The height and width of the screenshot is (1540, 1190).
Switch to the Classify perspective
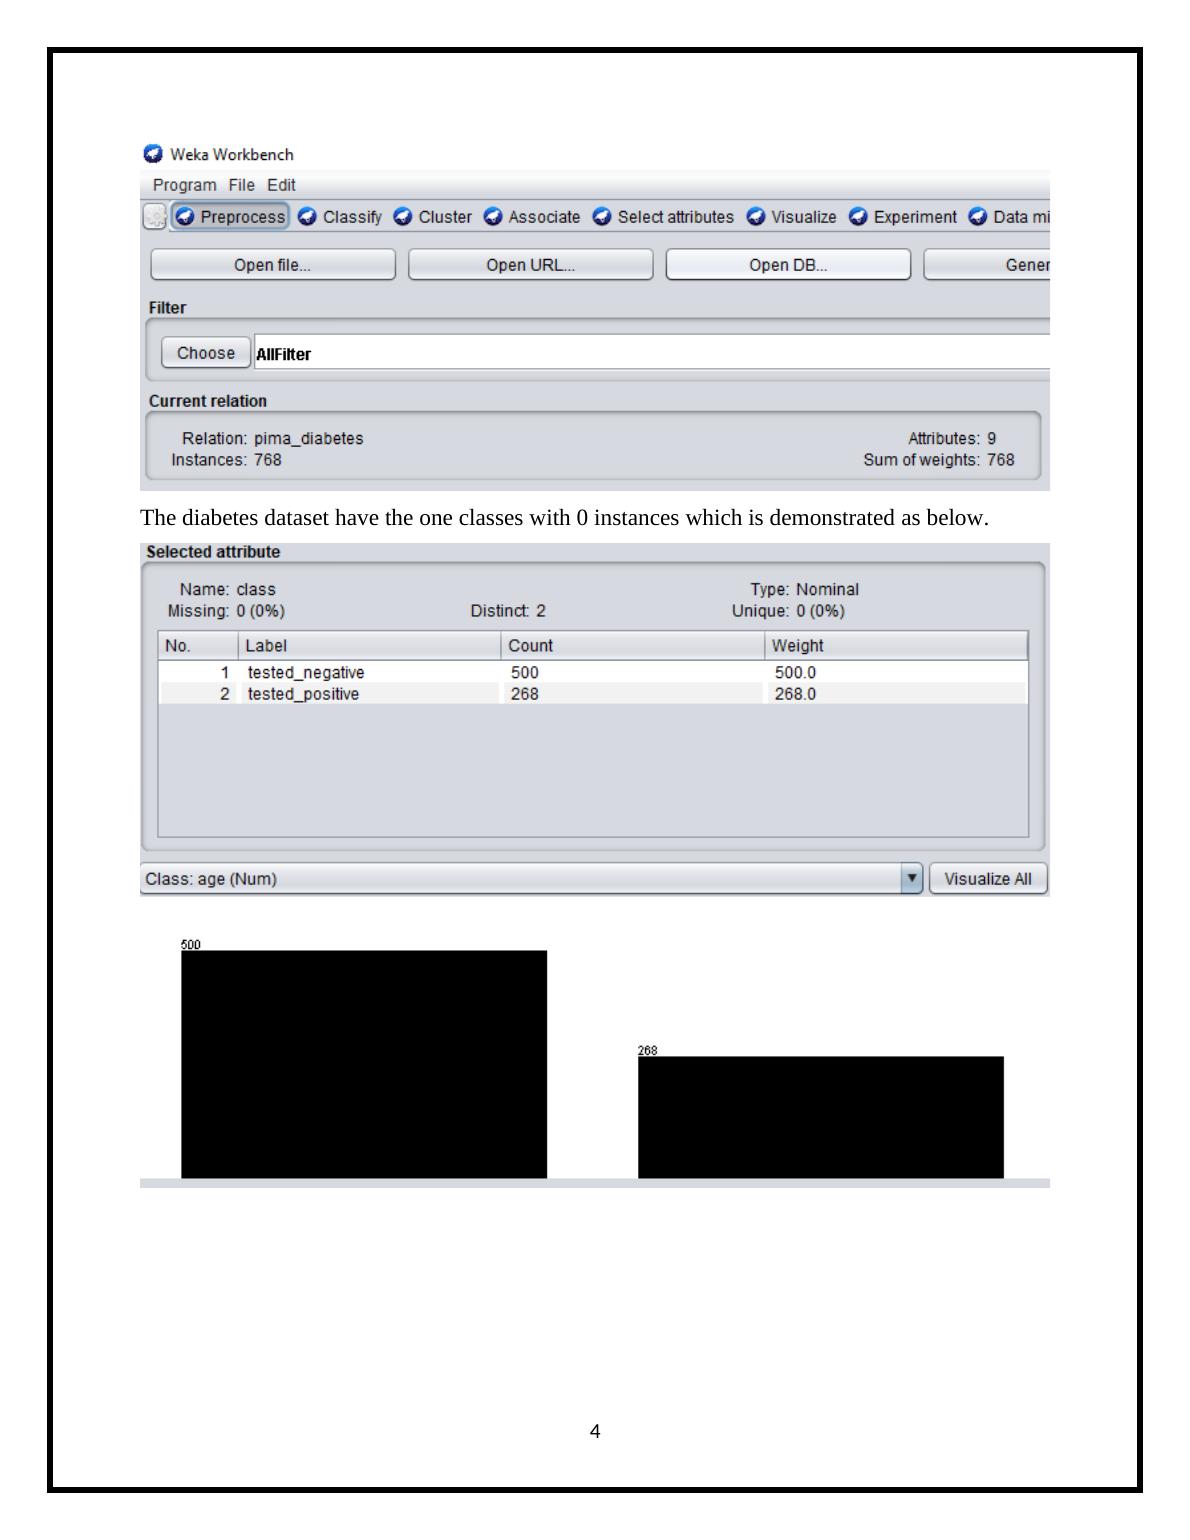pos(340,217)
